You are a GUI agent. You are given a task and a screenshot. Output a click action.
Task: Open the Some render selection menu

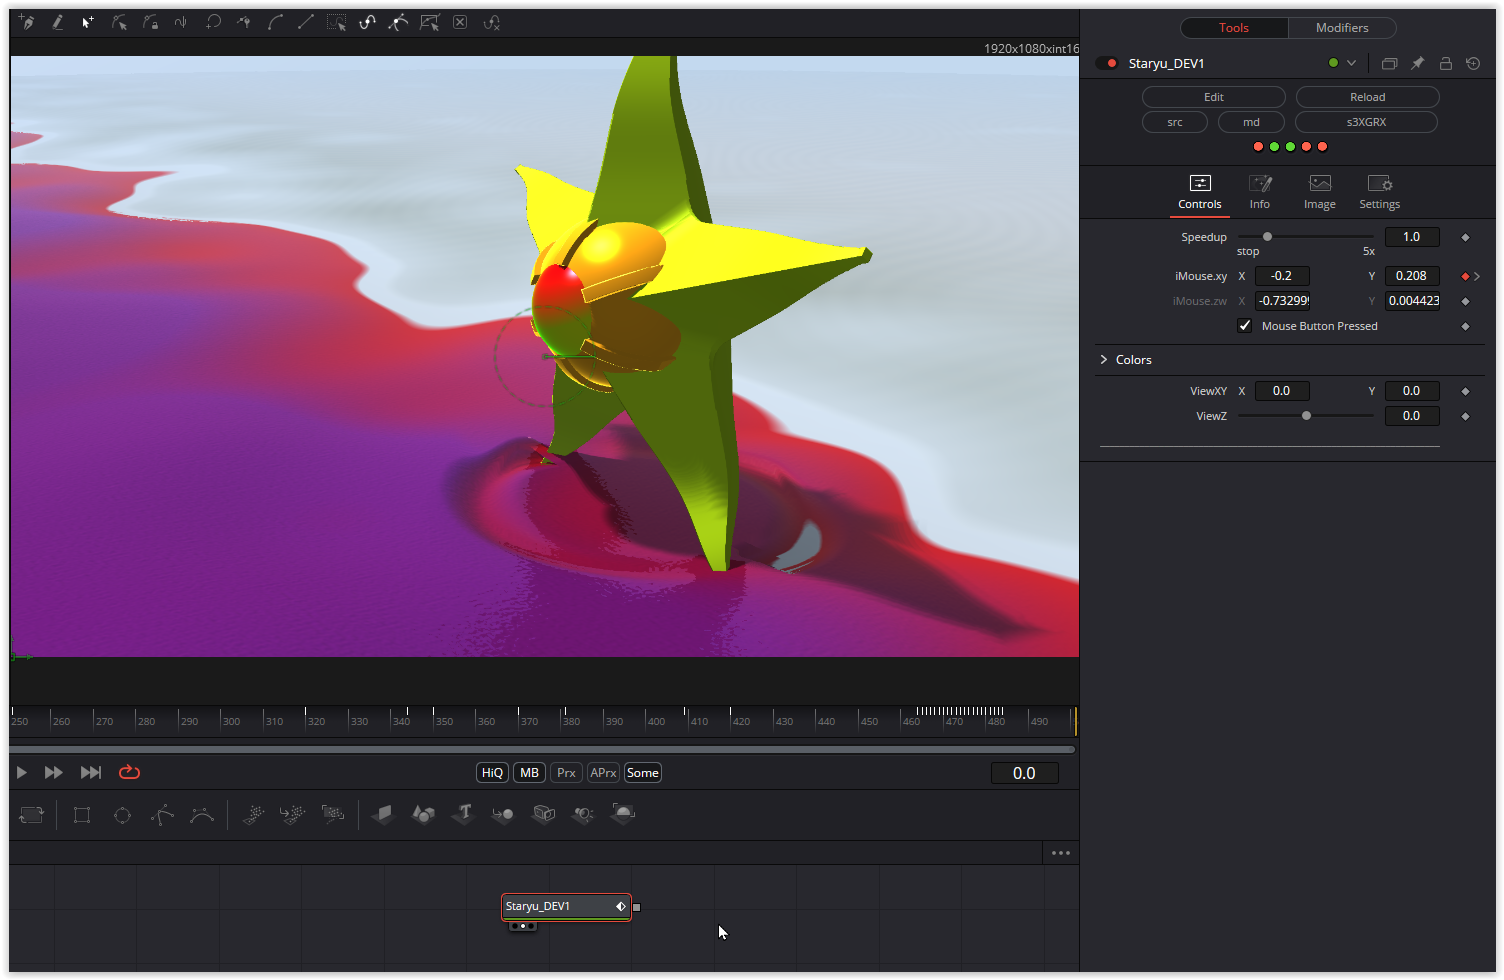pos(643,773)
